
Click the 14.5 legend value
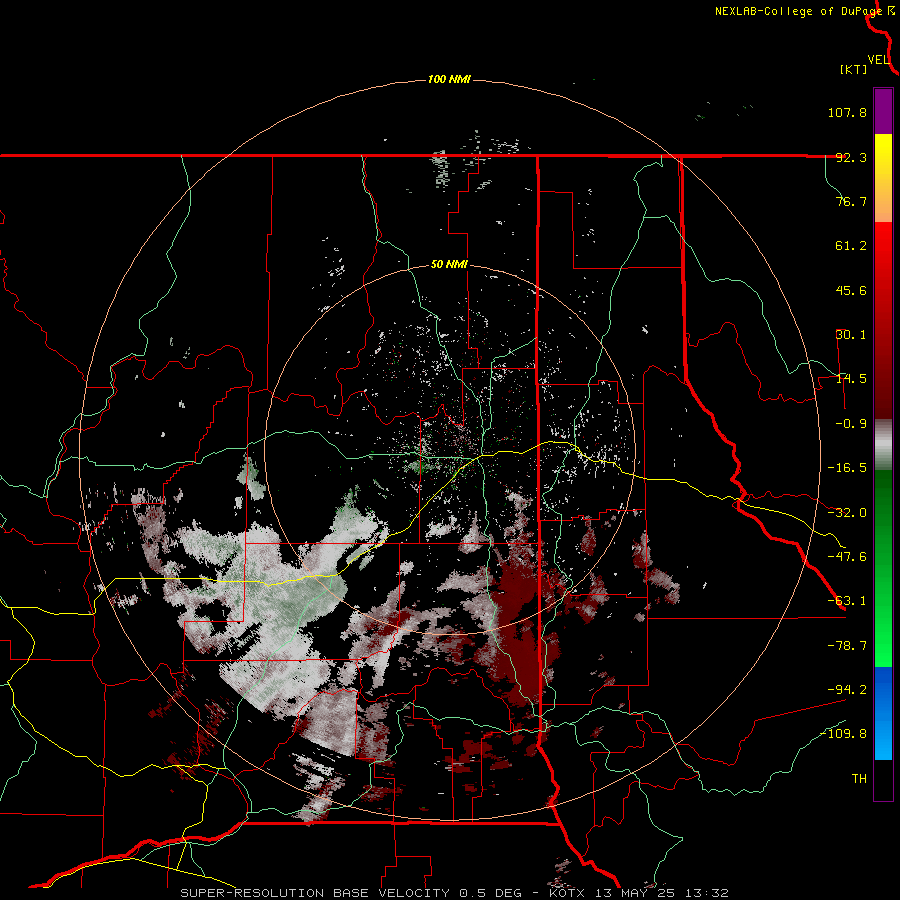(x=851, y=379)
